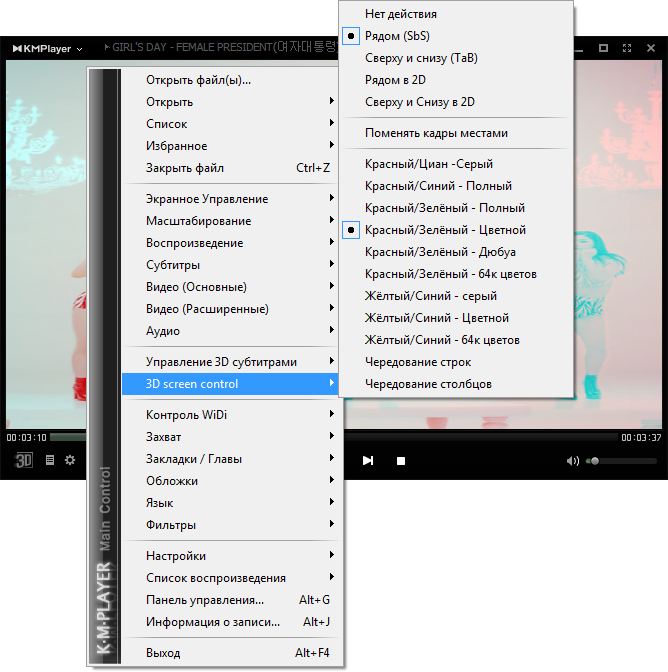This screenshot has height=672, width=668.
Task: Click Выход to exit player
Action: point(231,653)
